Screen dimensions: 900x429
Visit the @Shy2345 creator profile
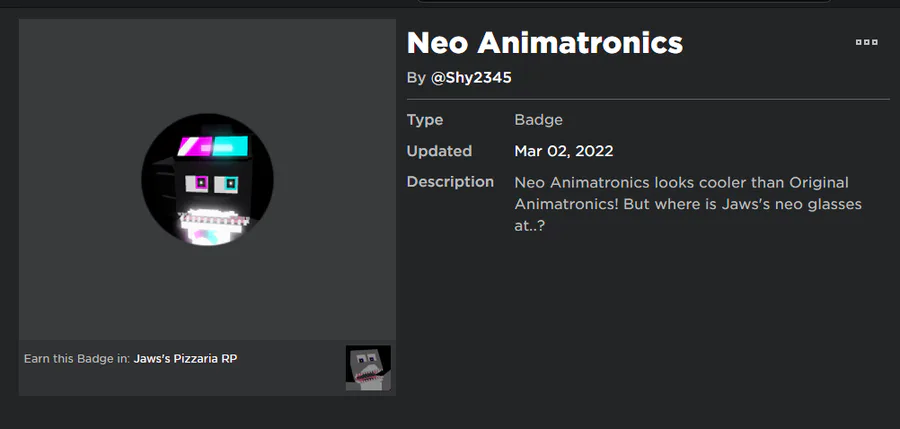tap(478, 77)
